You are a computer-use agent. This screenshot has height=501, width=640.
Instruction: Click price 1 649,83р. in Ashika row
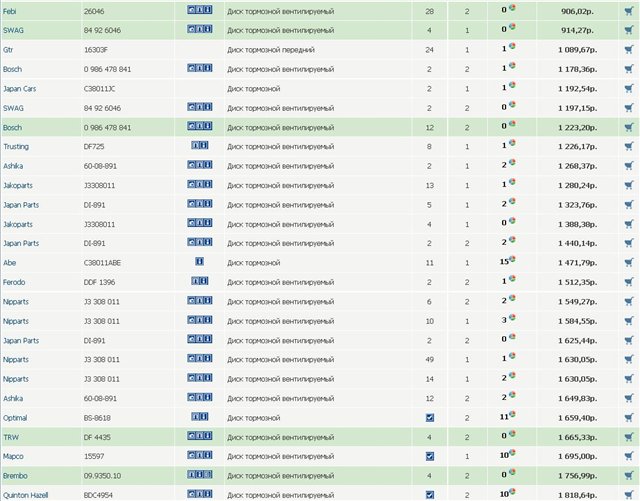[578, 399]
